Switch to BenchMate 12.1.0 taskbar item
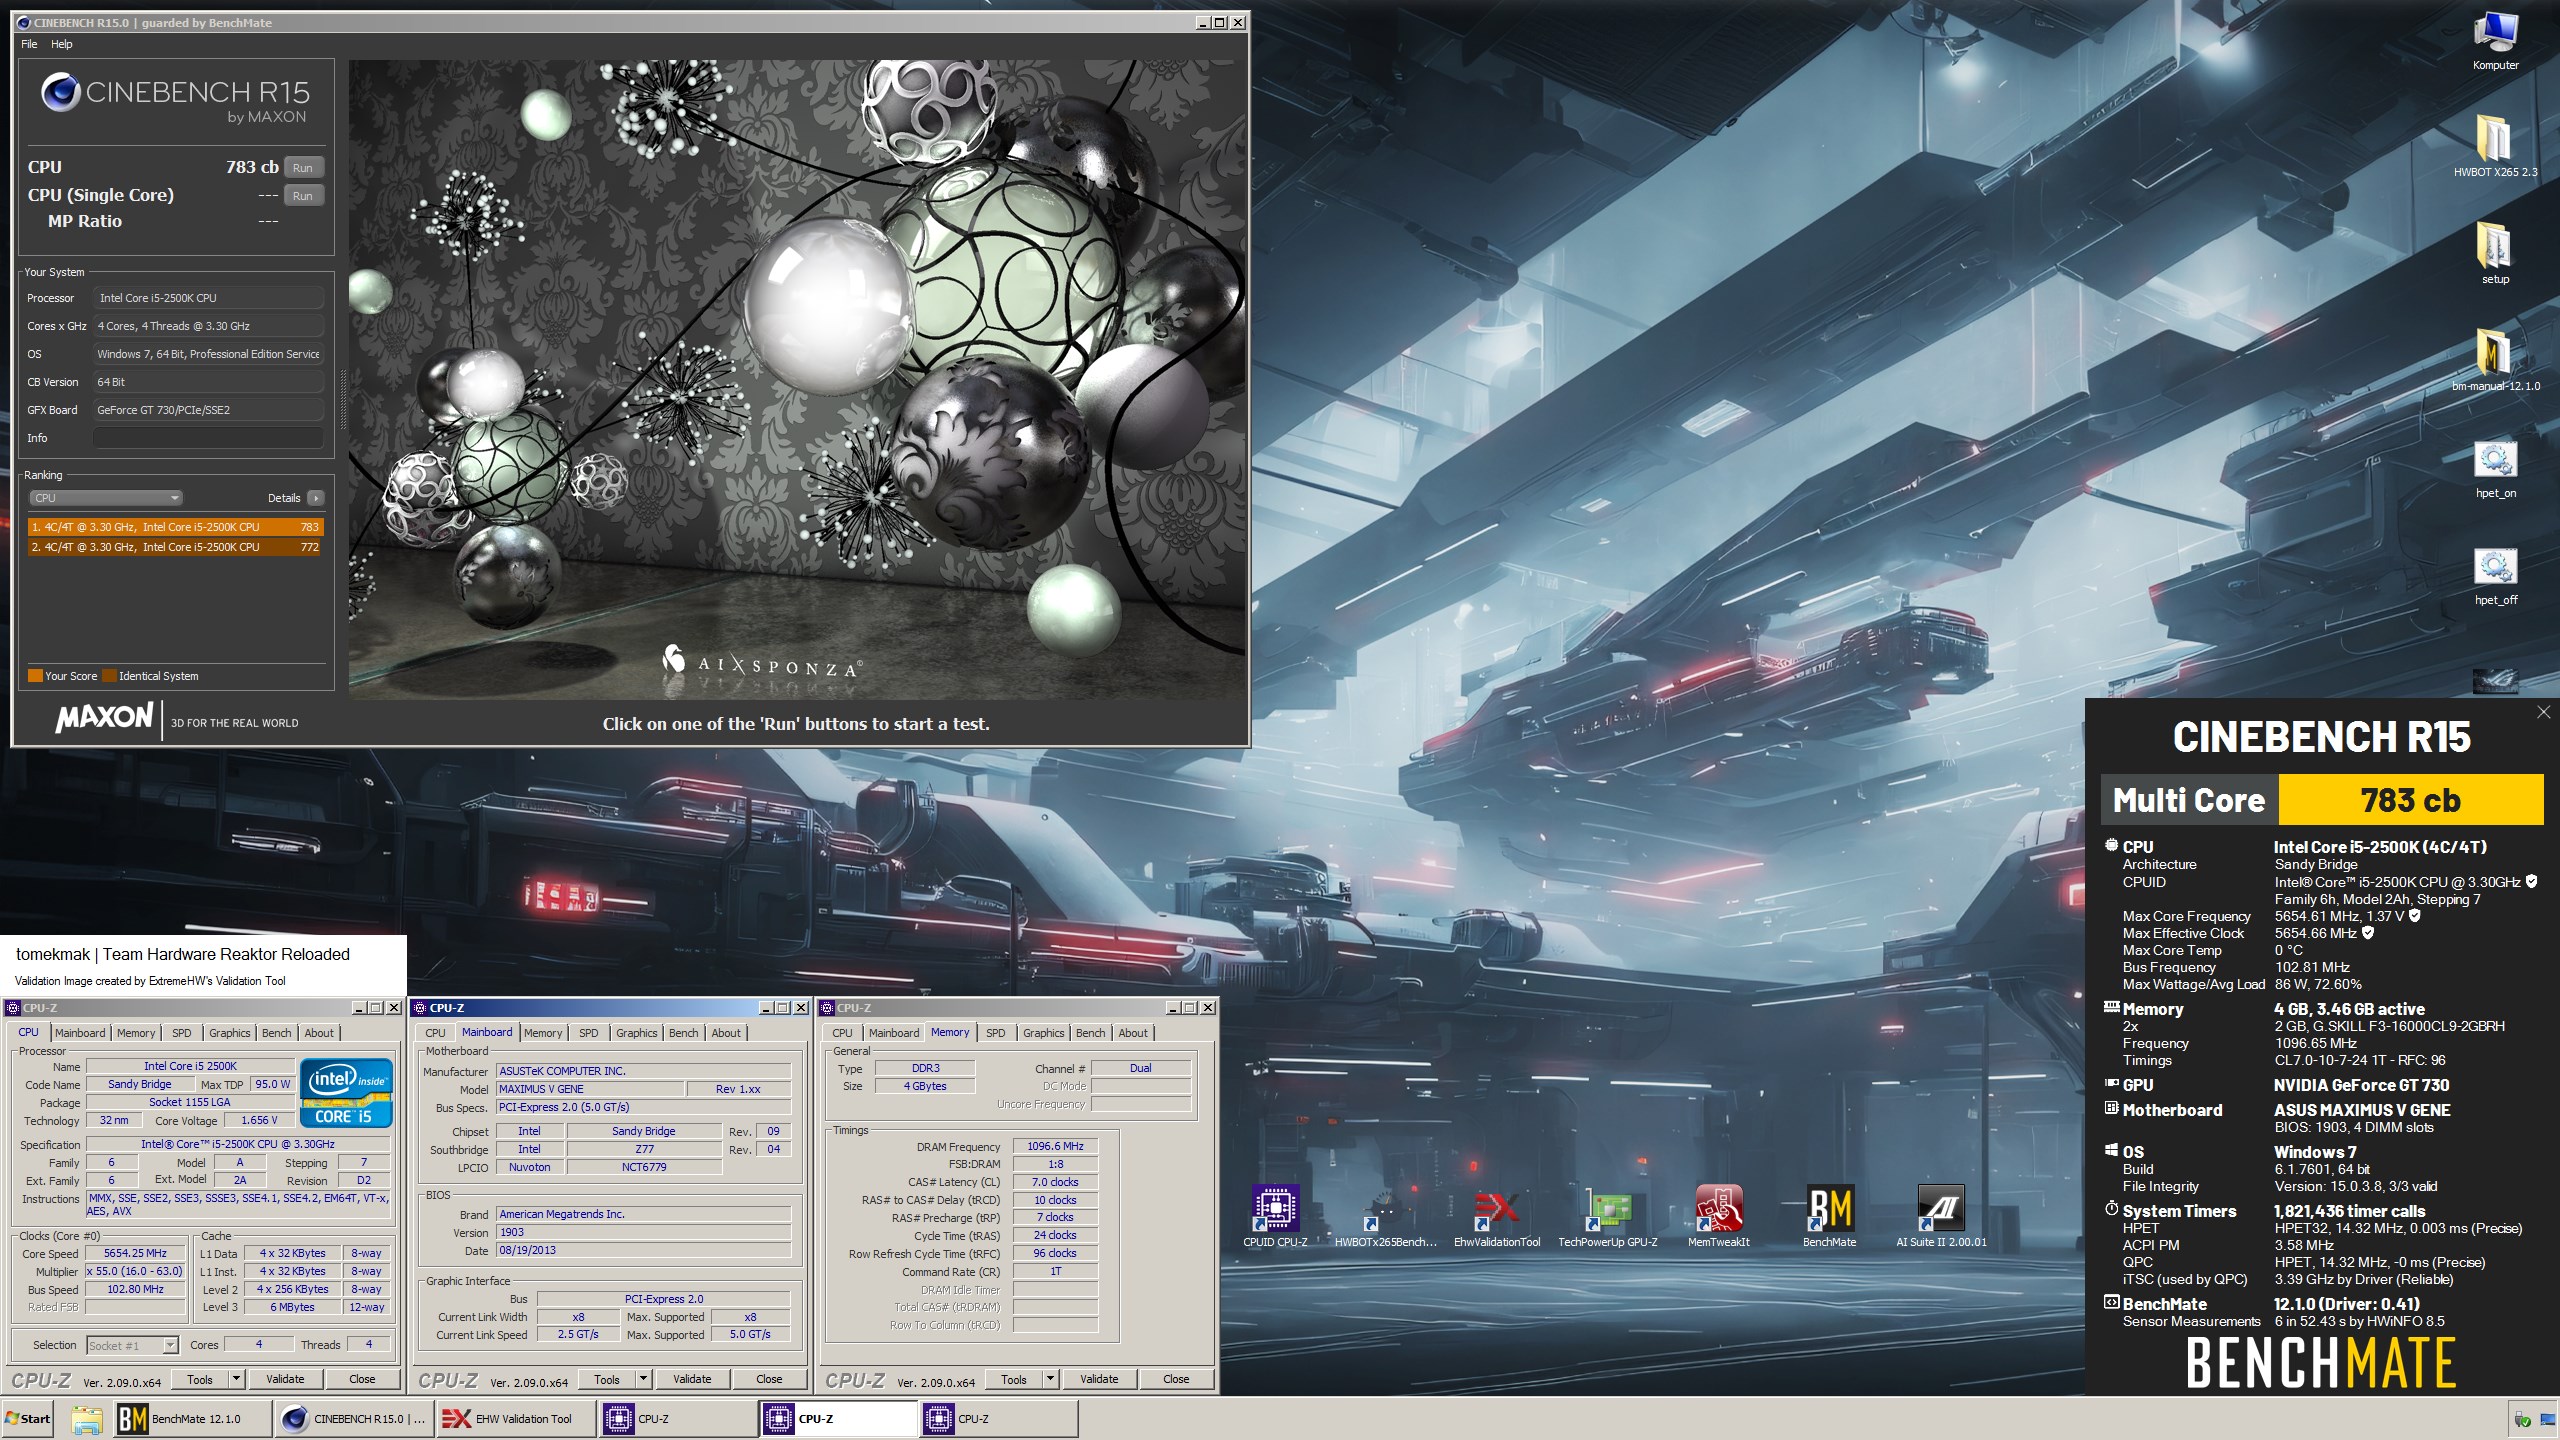This screenshot has width=2560, height=1440. coord(192,1418)
